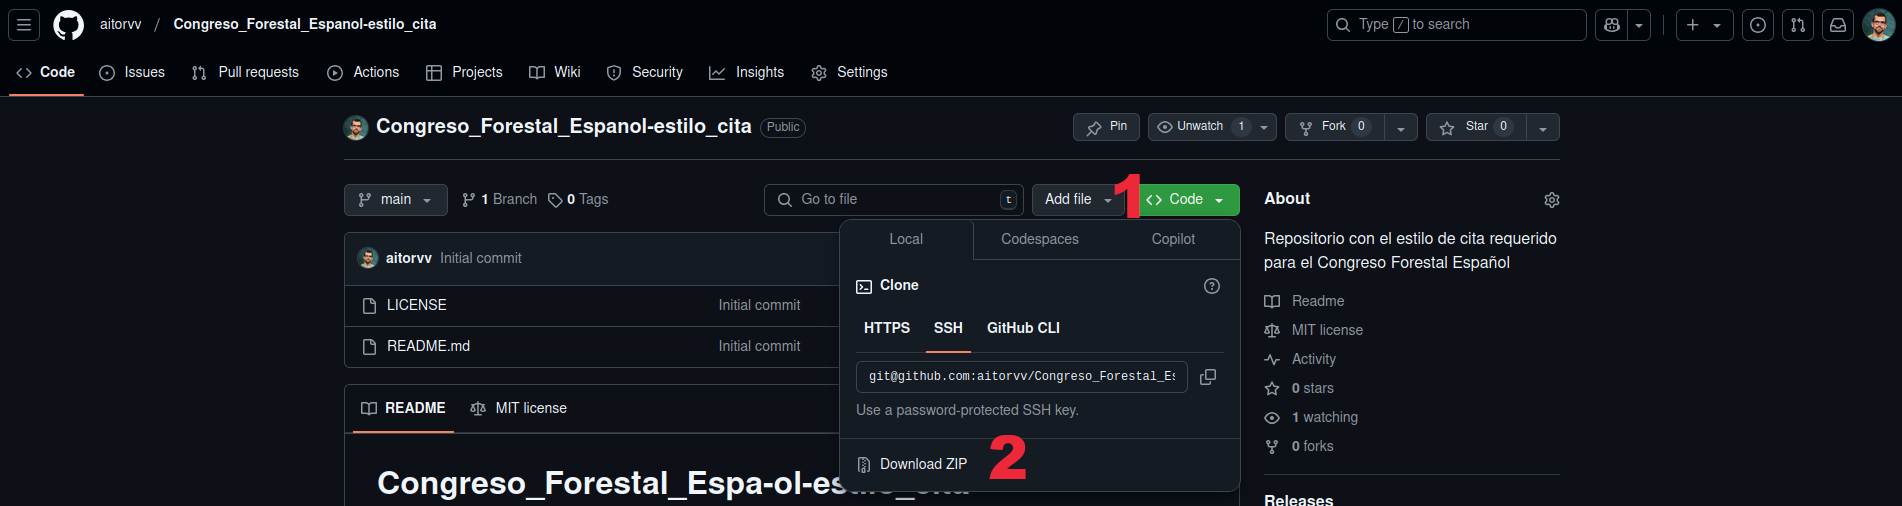Viewport: 1902px width, 506px height.
Task: Select the SSH clone option
Action: coord(948,328)
